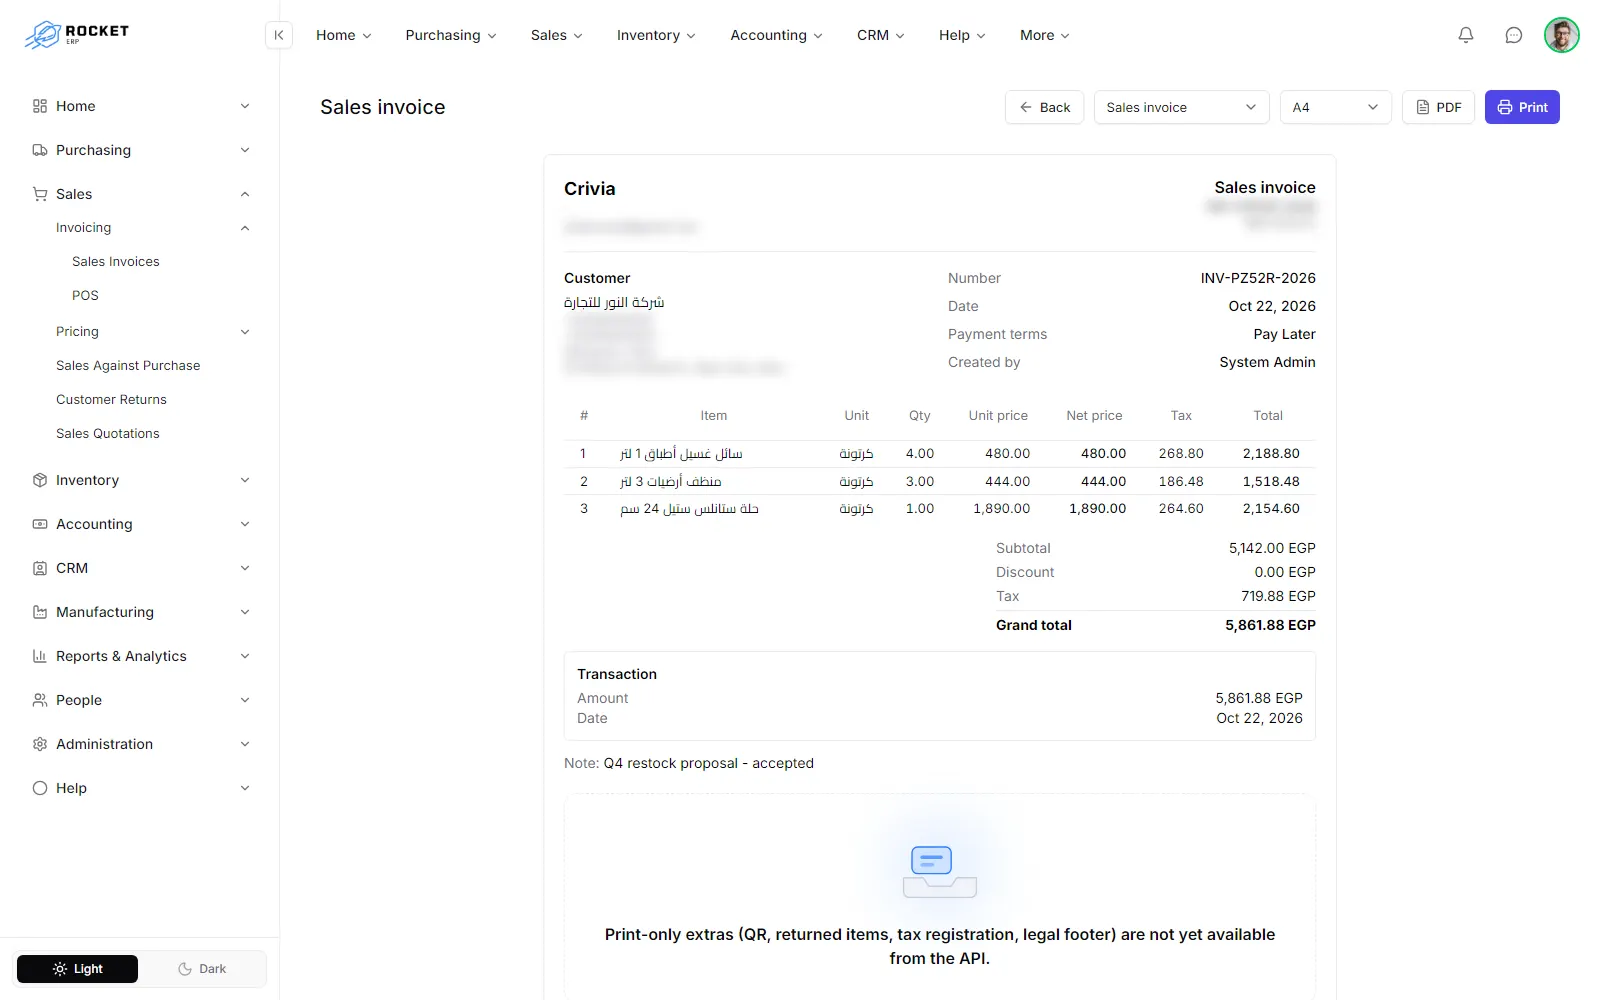This screenshot has height=1000, width=1600.
Task: Open the Accounting top menu
Action: tap(776, 35)
